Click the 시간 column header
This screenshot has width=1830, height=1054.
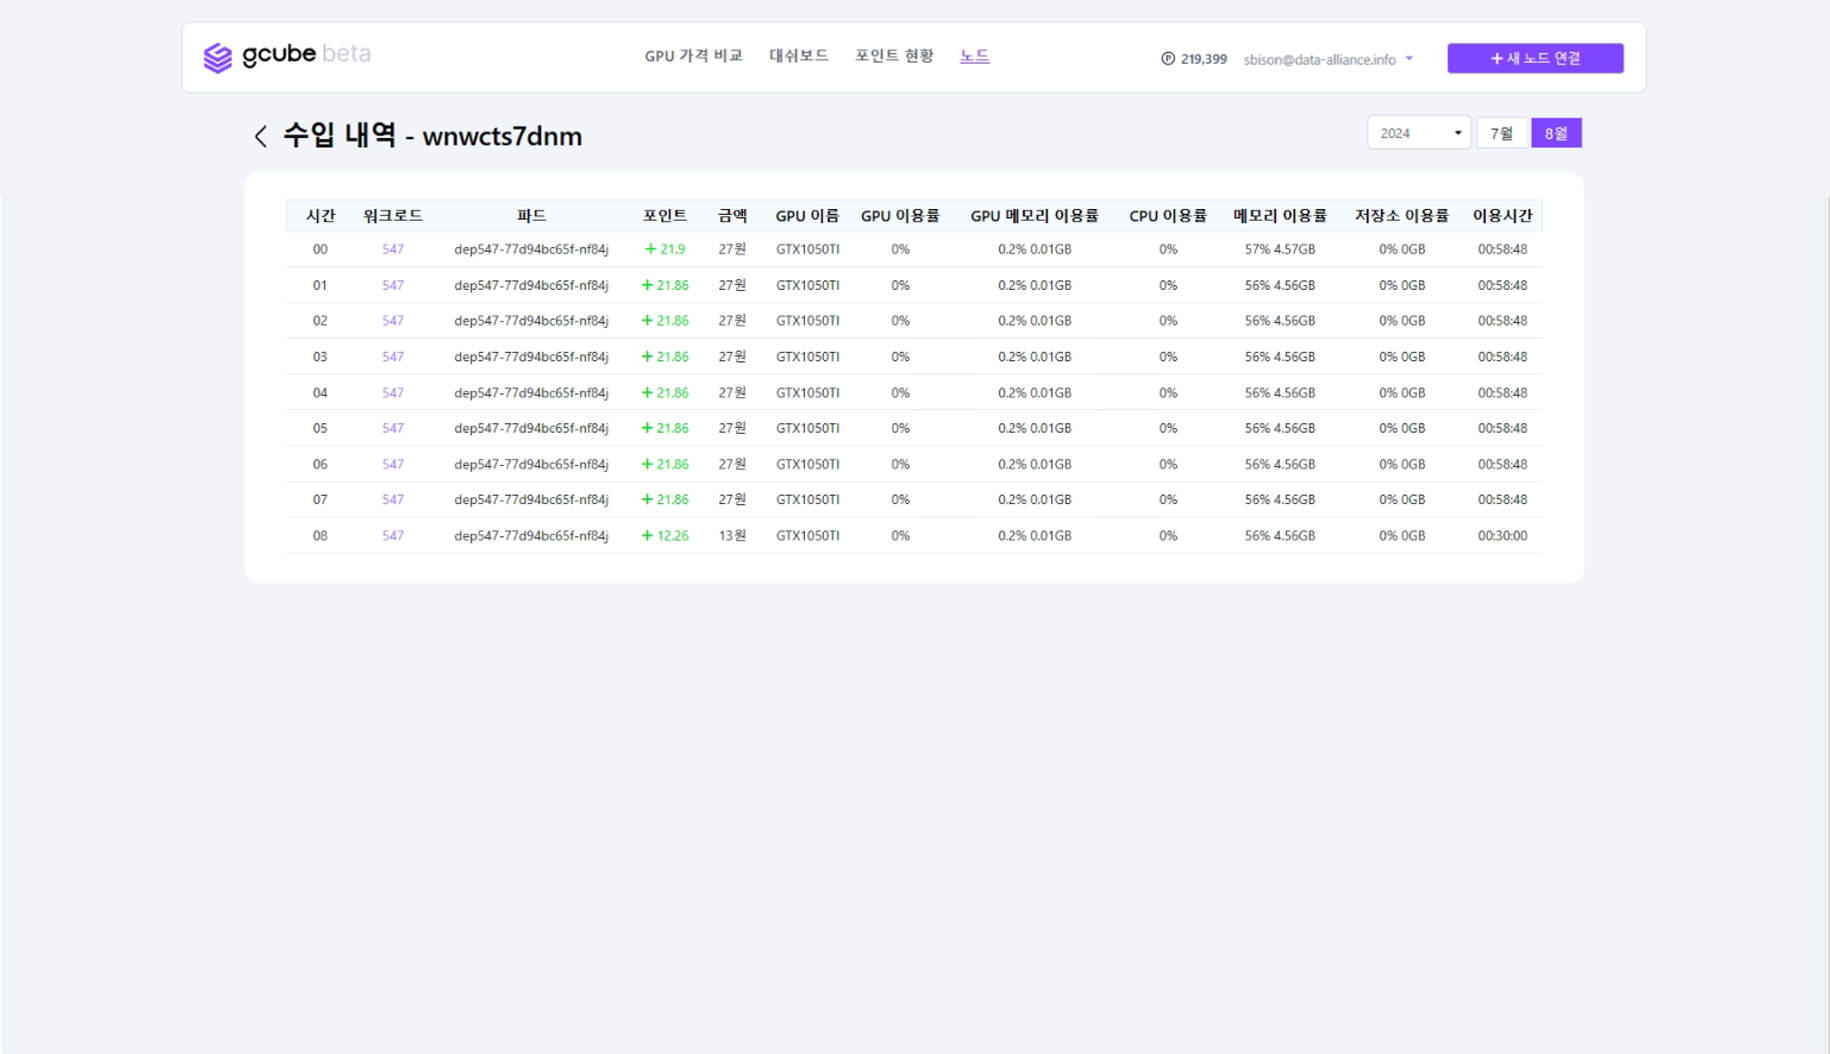click(x=320, y=216)
